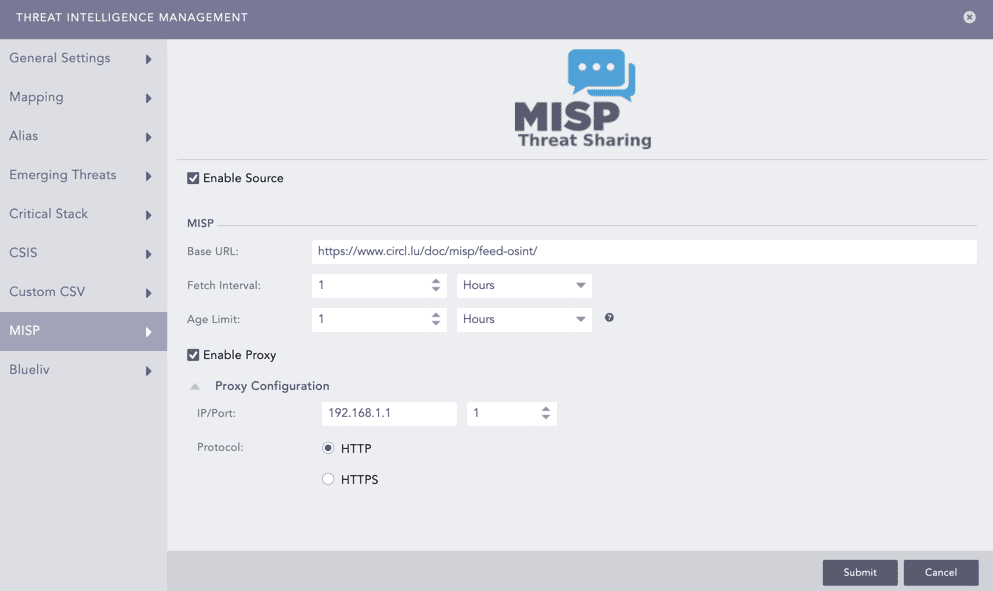Select the HTTP protocol radio button
The width and height of the screenshot is (993, 591).
pos(328,449)
